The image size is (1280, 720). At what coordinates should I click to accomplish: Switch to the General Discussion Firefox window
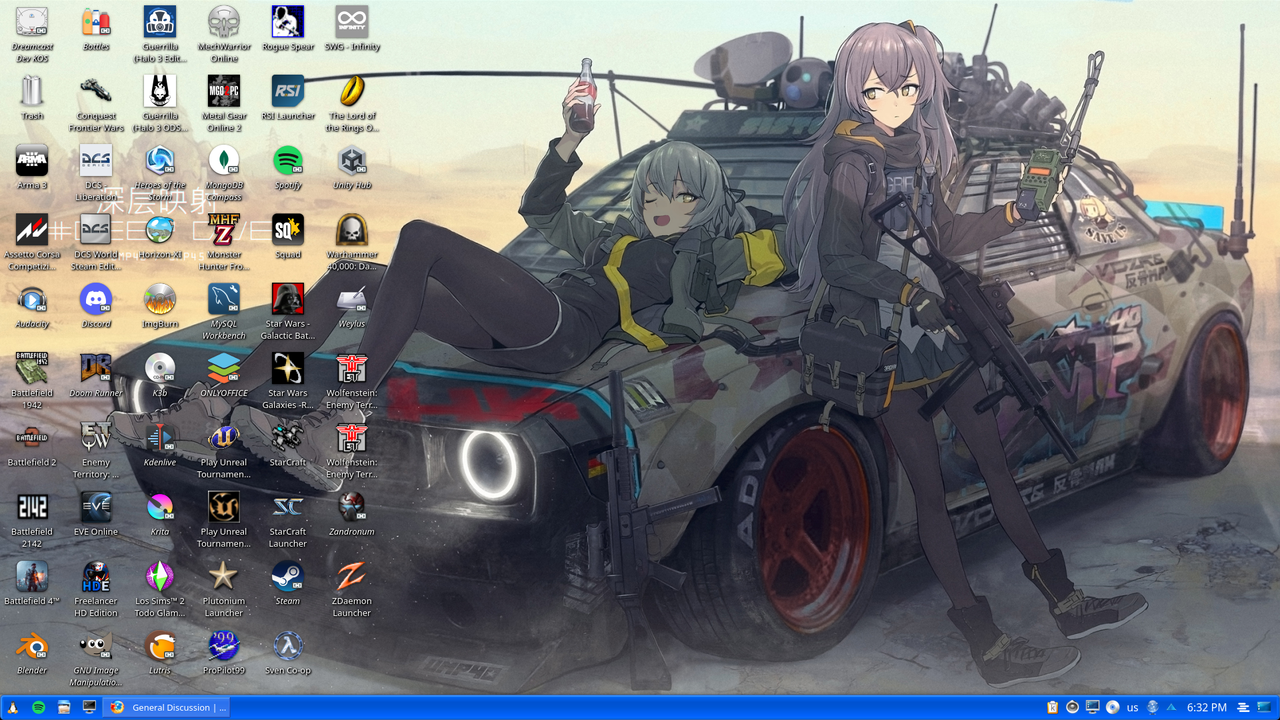coord(168,708)
